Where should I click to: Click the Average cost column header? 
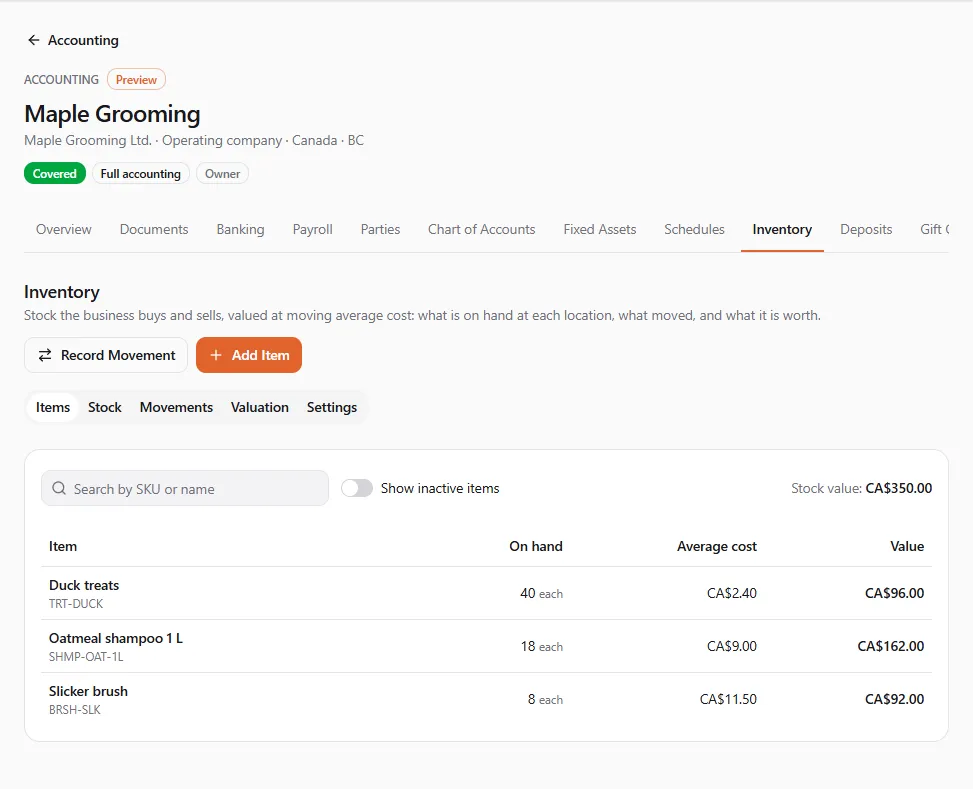(x=717, y=546)
